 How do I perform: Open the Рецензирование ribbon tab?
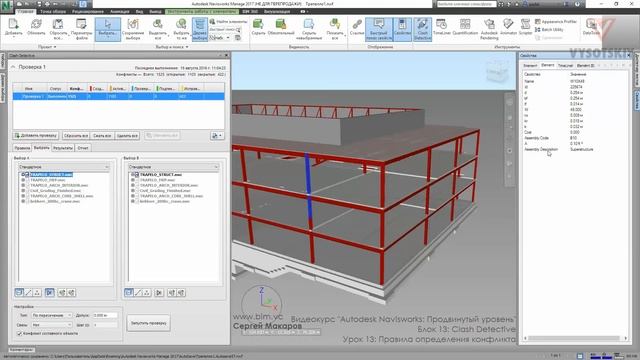click(x=88, y=11)
